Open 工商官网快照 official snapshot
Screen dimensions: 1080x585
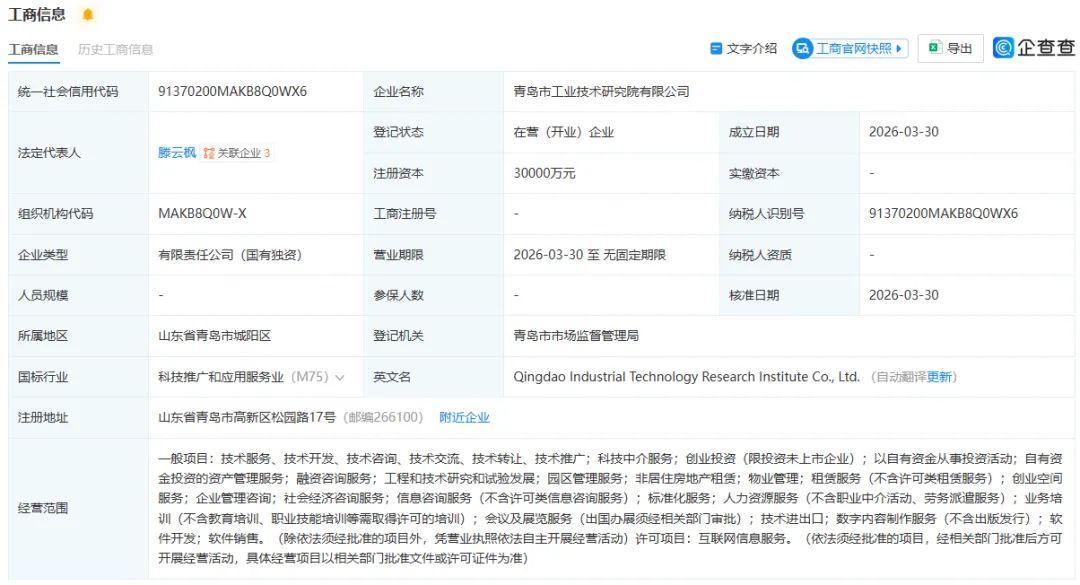(850, 48)
